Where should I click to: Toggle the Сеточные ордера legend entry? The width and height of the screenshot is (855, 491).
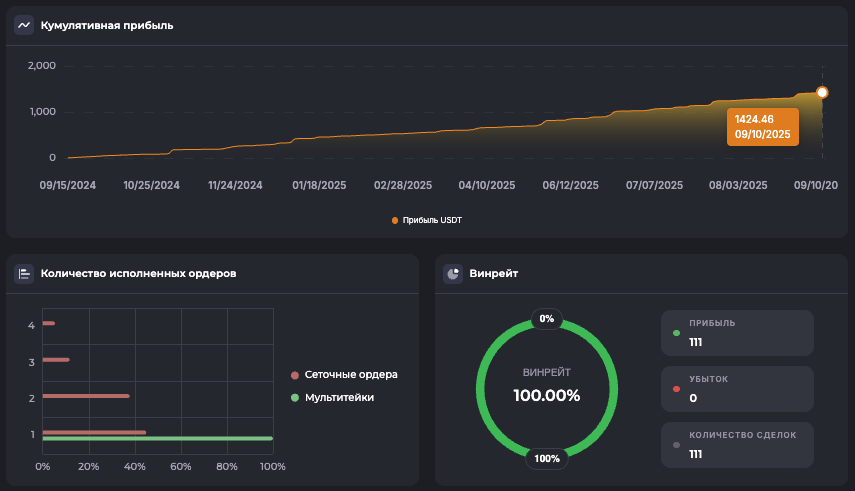[x=343, y=375]
